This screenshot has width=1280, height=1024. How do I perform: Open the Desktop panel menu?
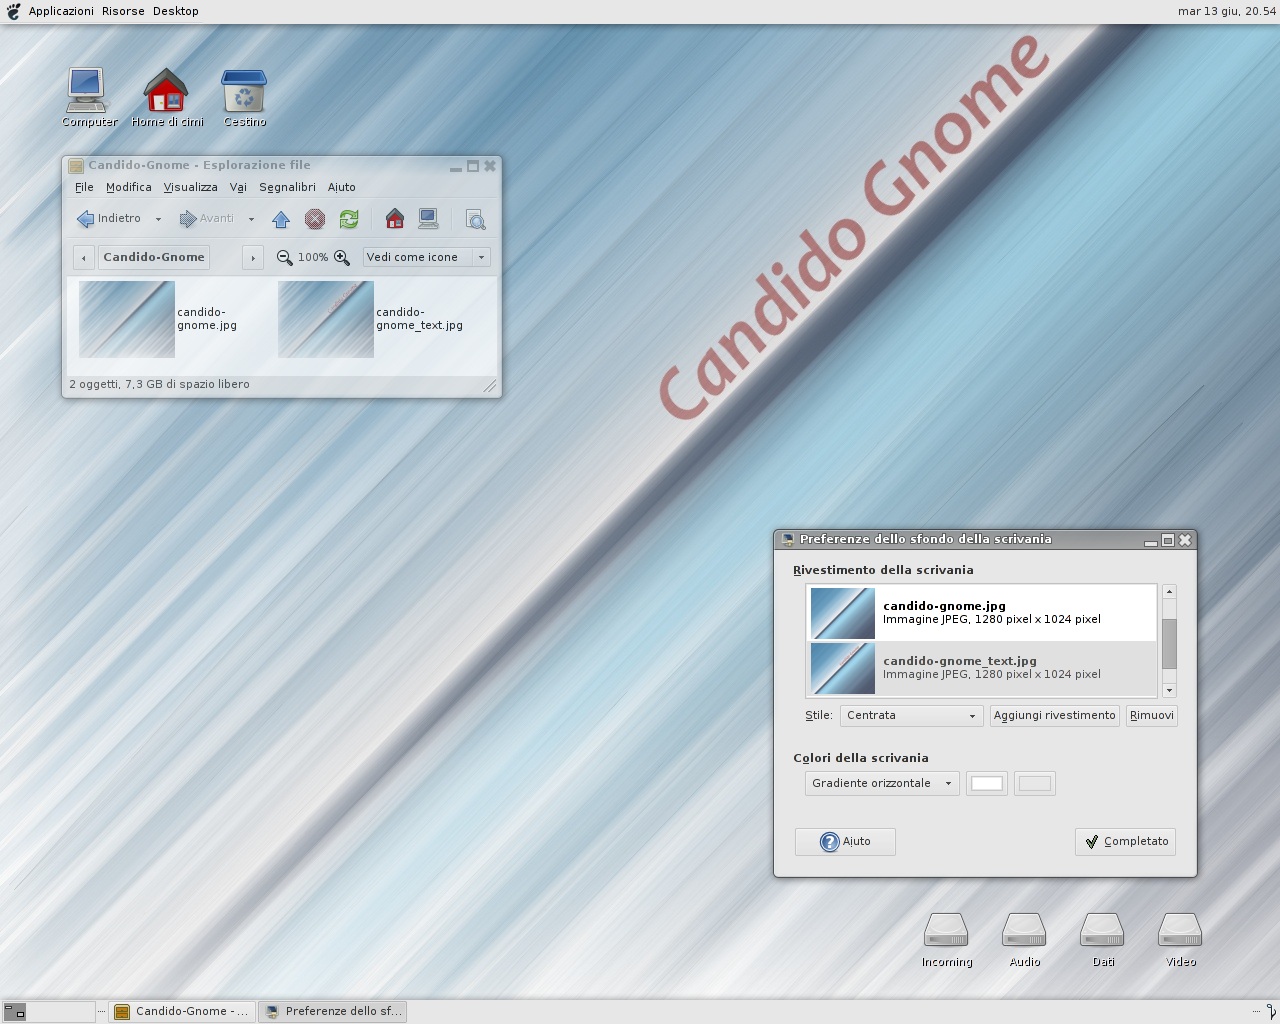pyautogui.click(x=176, y=11)
